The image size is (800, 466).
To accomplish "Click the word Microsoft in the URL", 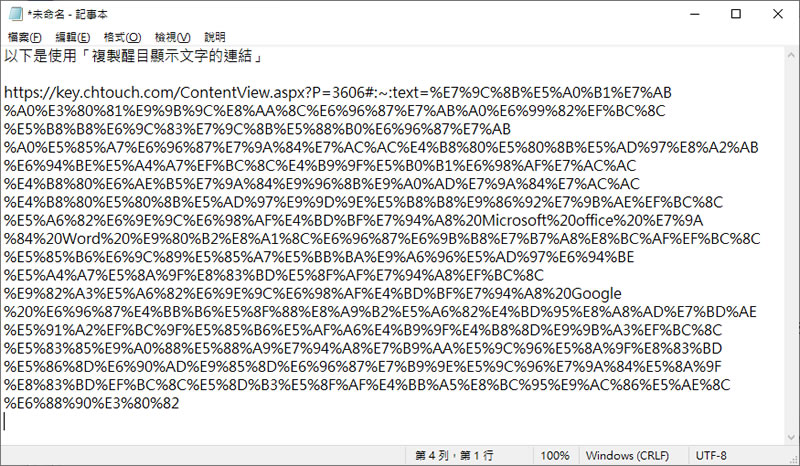I will [514, 220].
